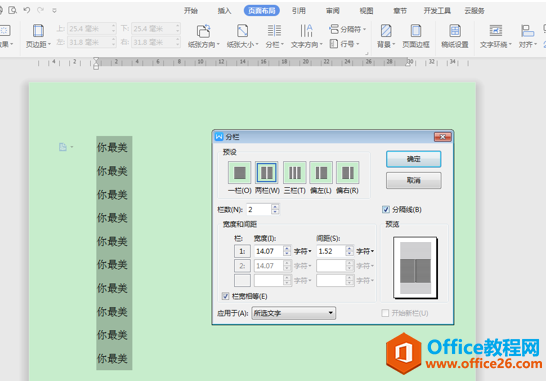
Task: Open the 页边距 page margins tool
Action: 38,36
